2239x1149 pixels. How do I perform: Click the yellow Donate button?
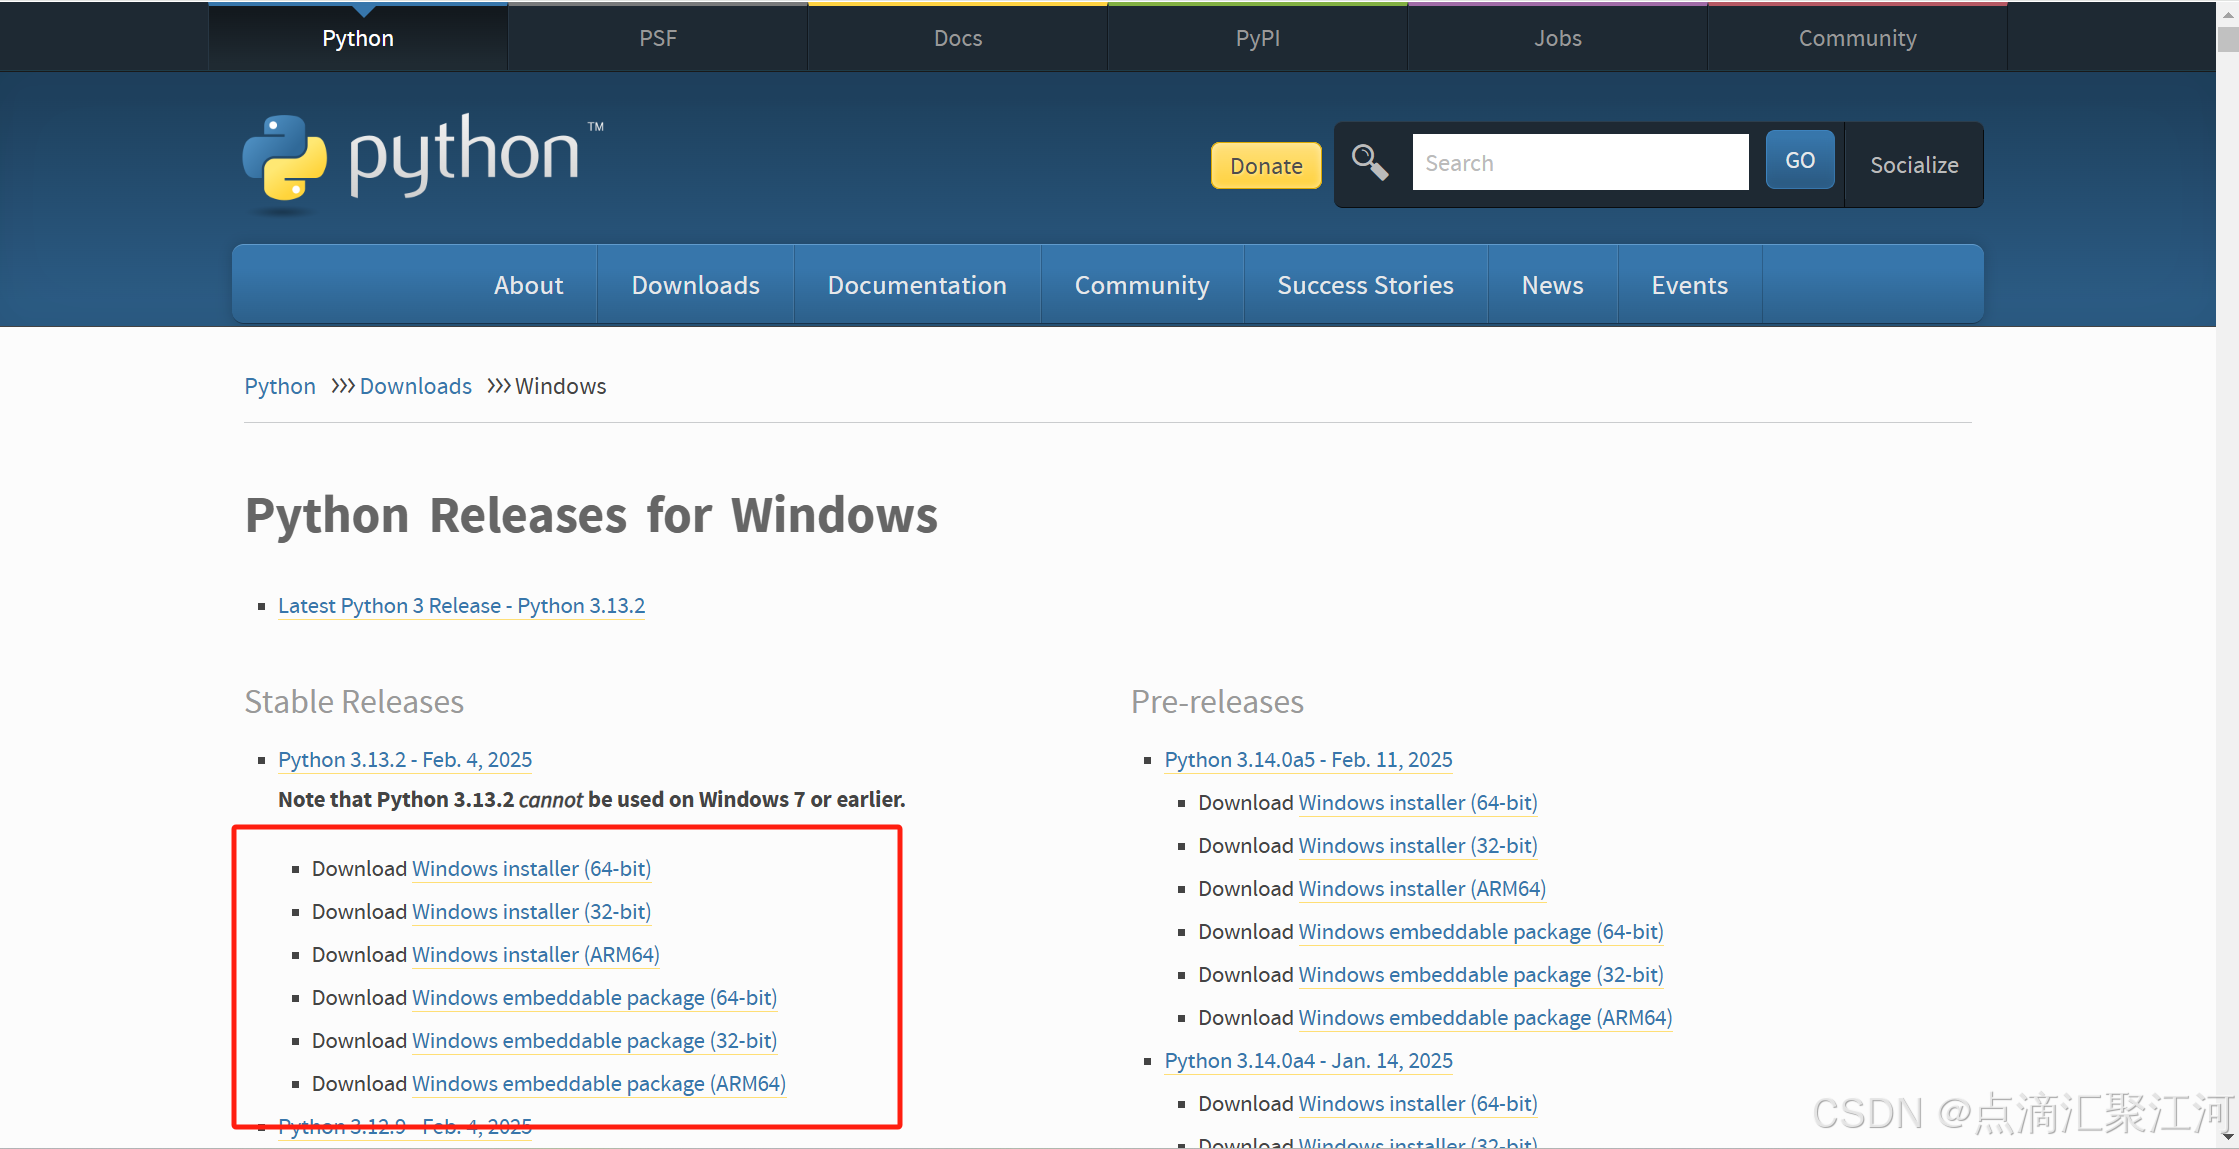(1265, 166)
